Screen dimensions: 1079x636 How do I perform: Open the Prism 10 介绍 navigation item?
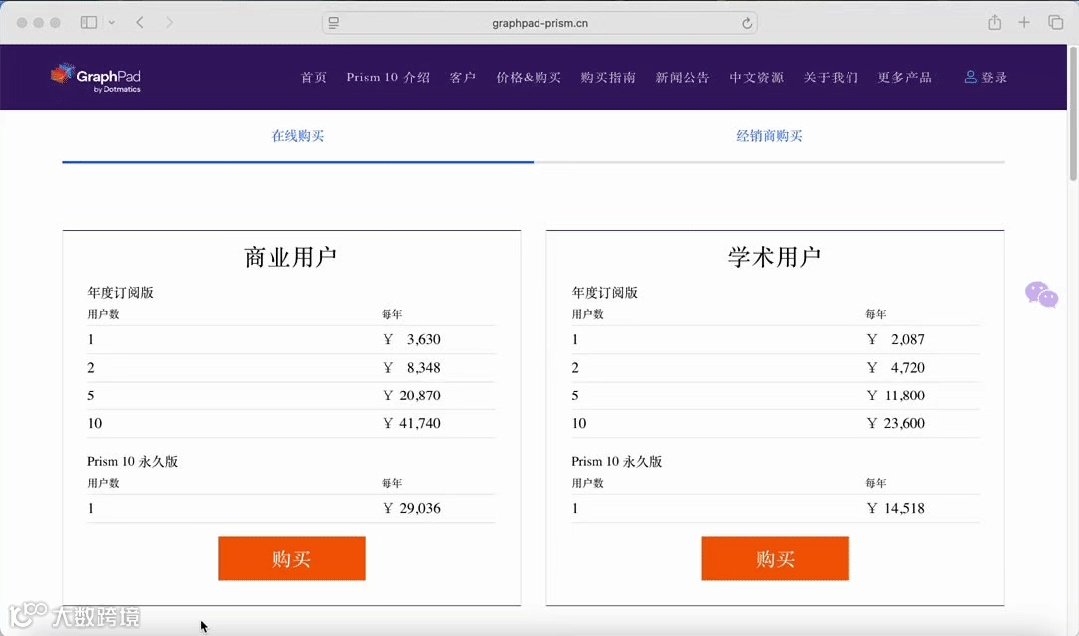[388, 77]
